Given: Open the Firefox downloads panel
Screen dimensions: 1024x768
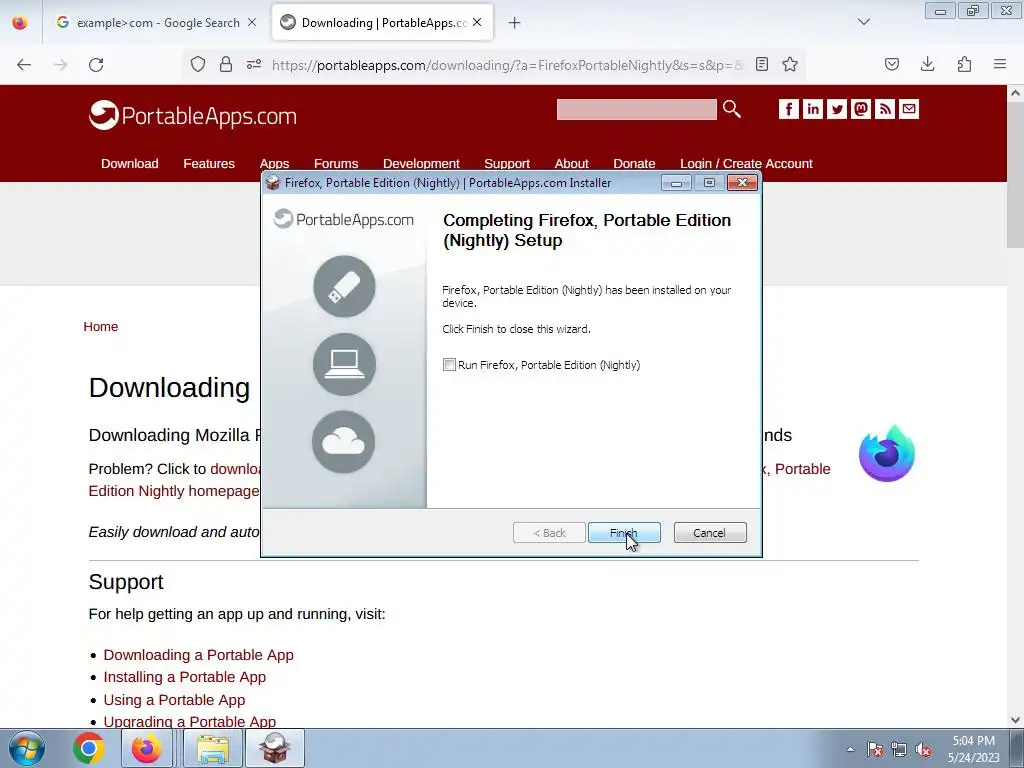Looking at the screenshot, I should (928, 64).
